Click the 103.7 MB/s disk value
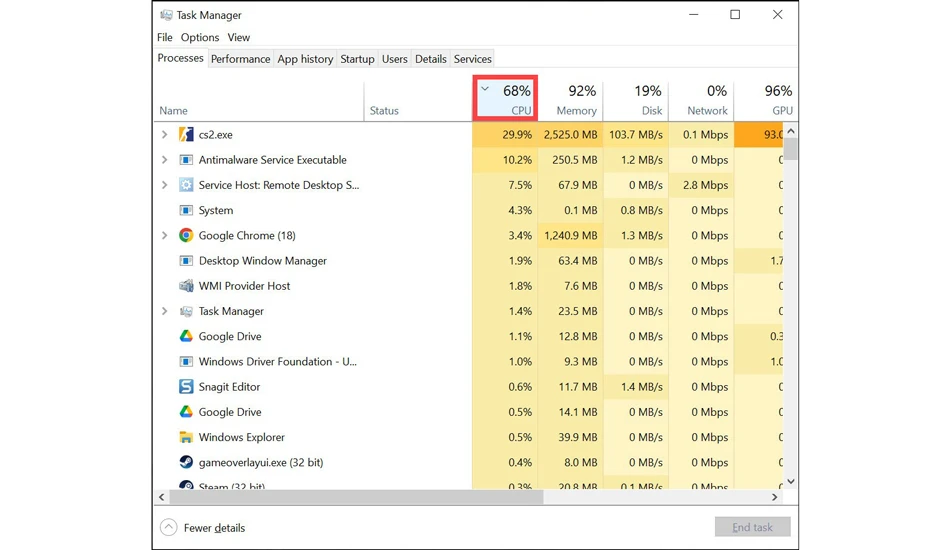The width and height of the screenshot is (950, 550). pyautogui.click(x=636, y=134)
